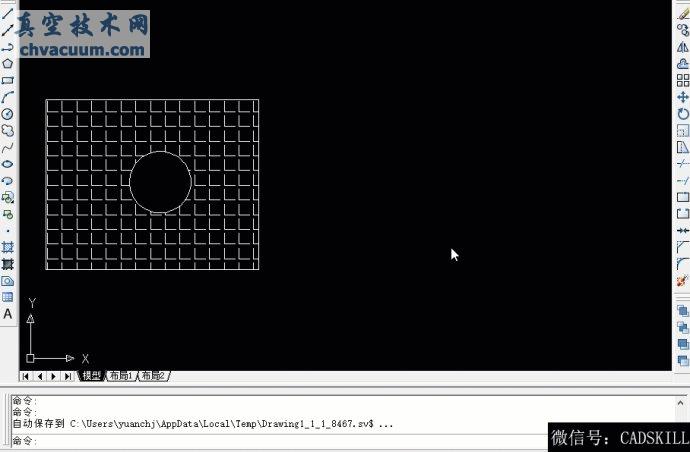Open the 布局2 layout tab
Viewport: 690px width, 452px height.
click(x=153, y=376)
